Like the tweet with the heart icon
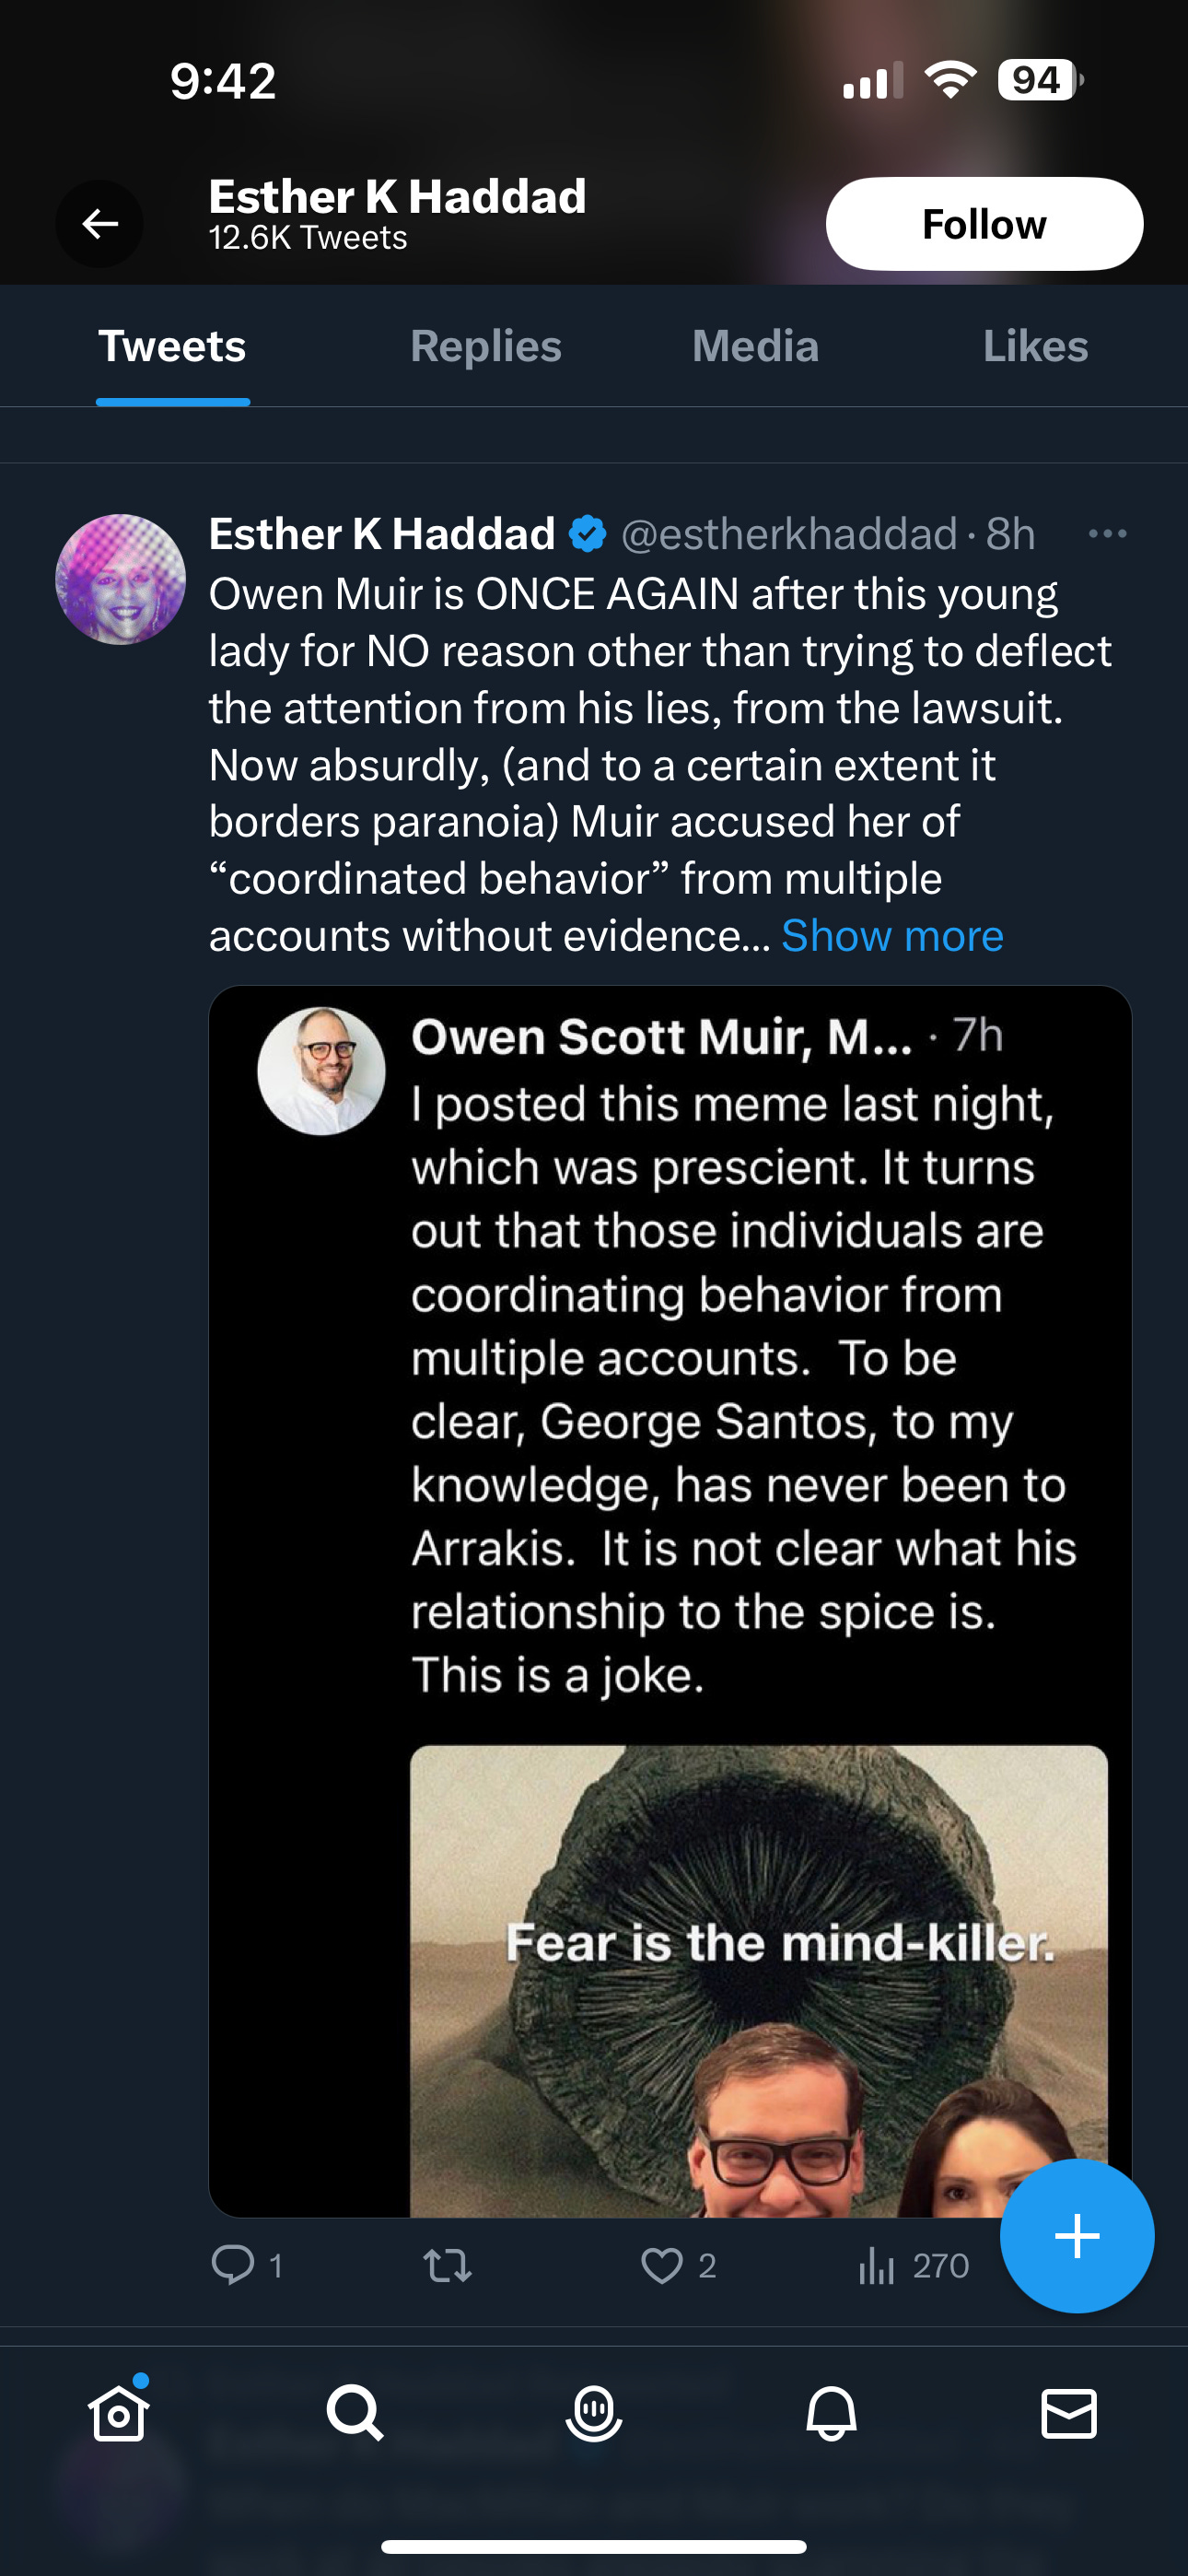 click(x=661, y=2265)
